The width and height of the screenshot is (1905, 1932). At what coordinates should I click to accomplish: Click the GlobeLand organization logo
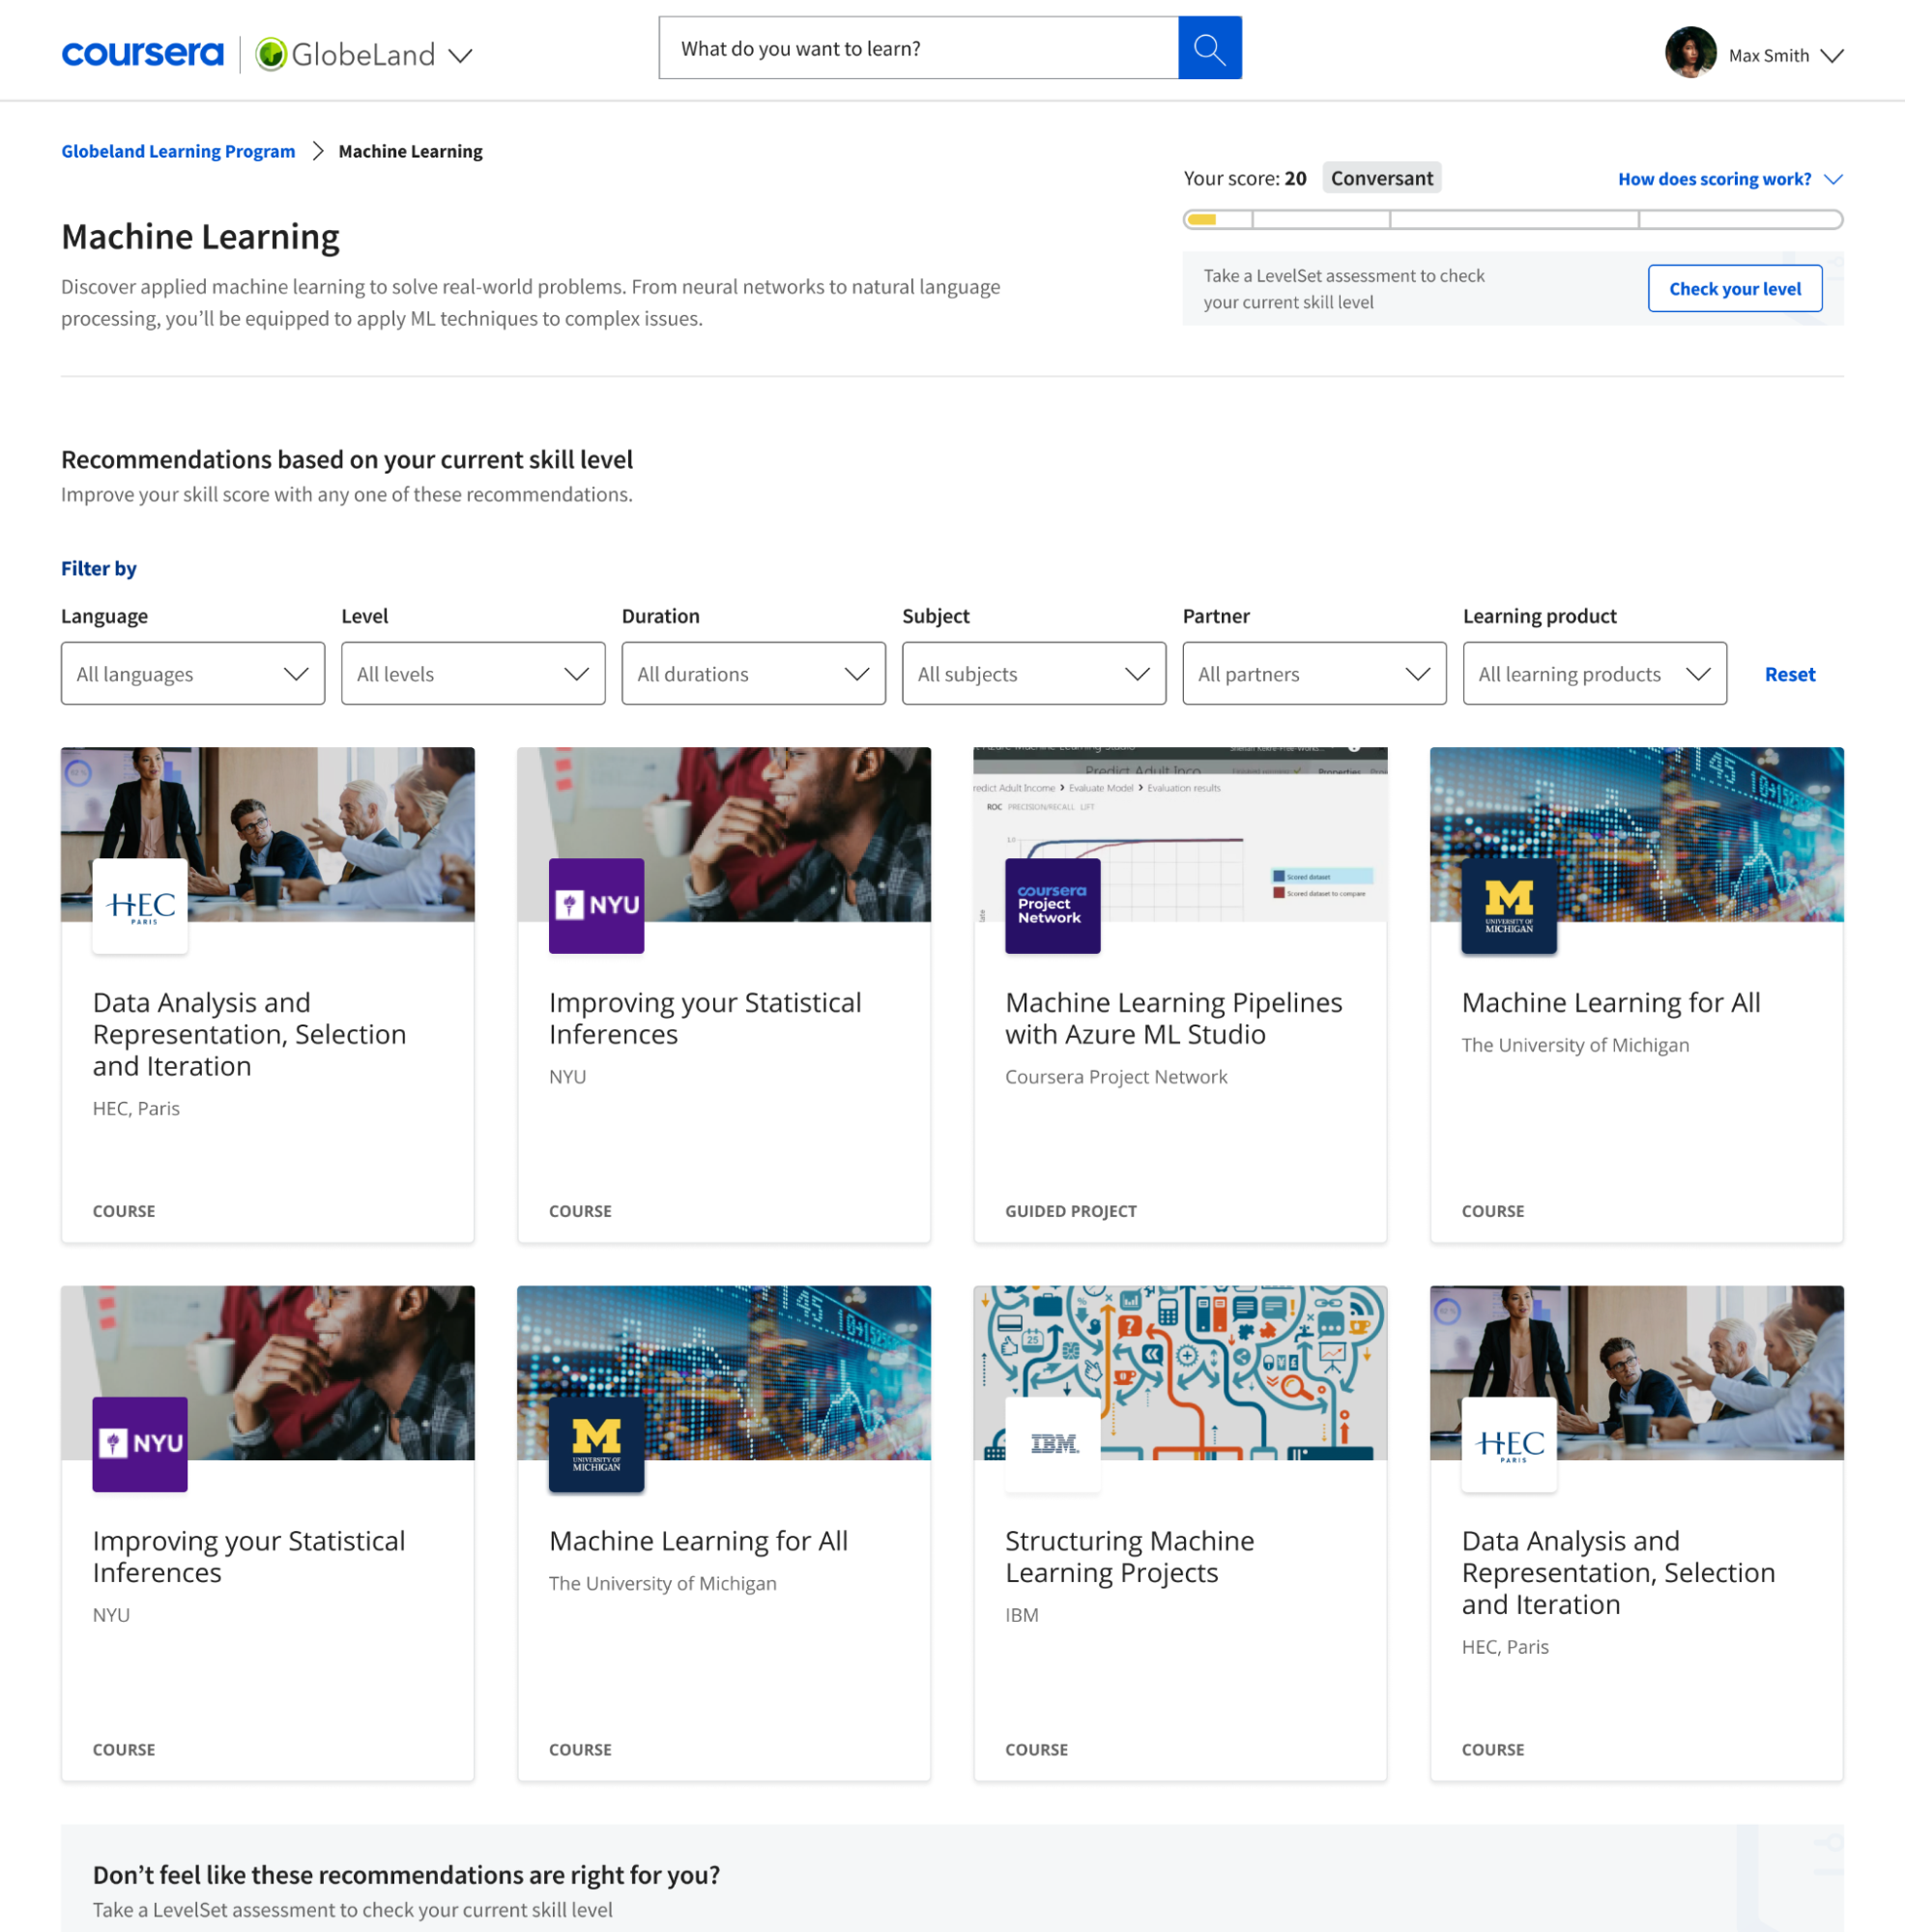273,54
